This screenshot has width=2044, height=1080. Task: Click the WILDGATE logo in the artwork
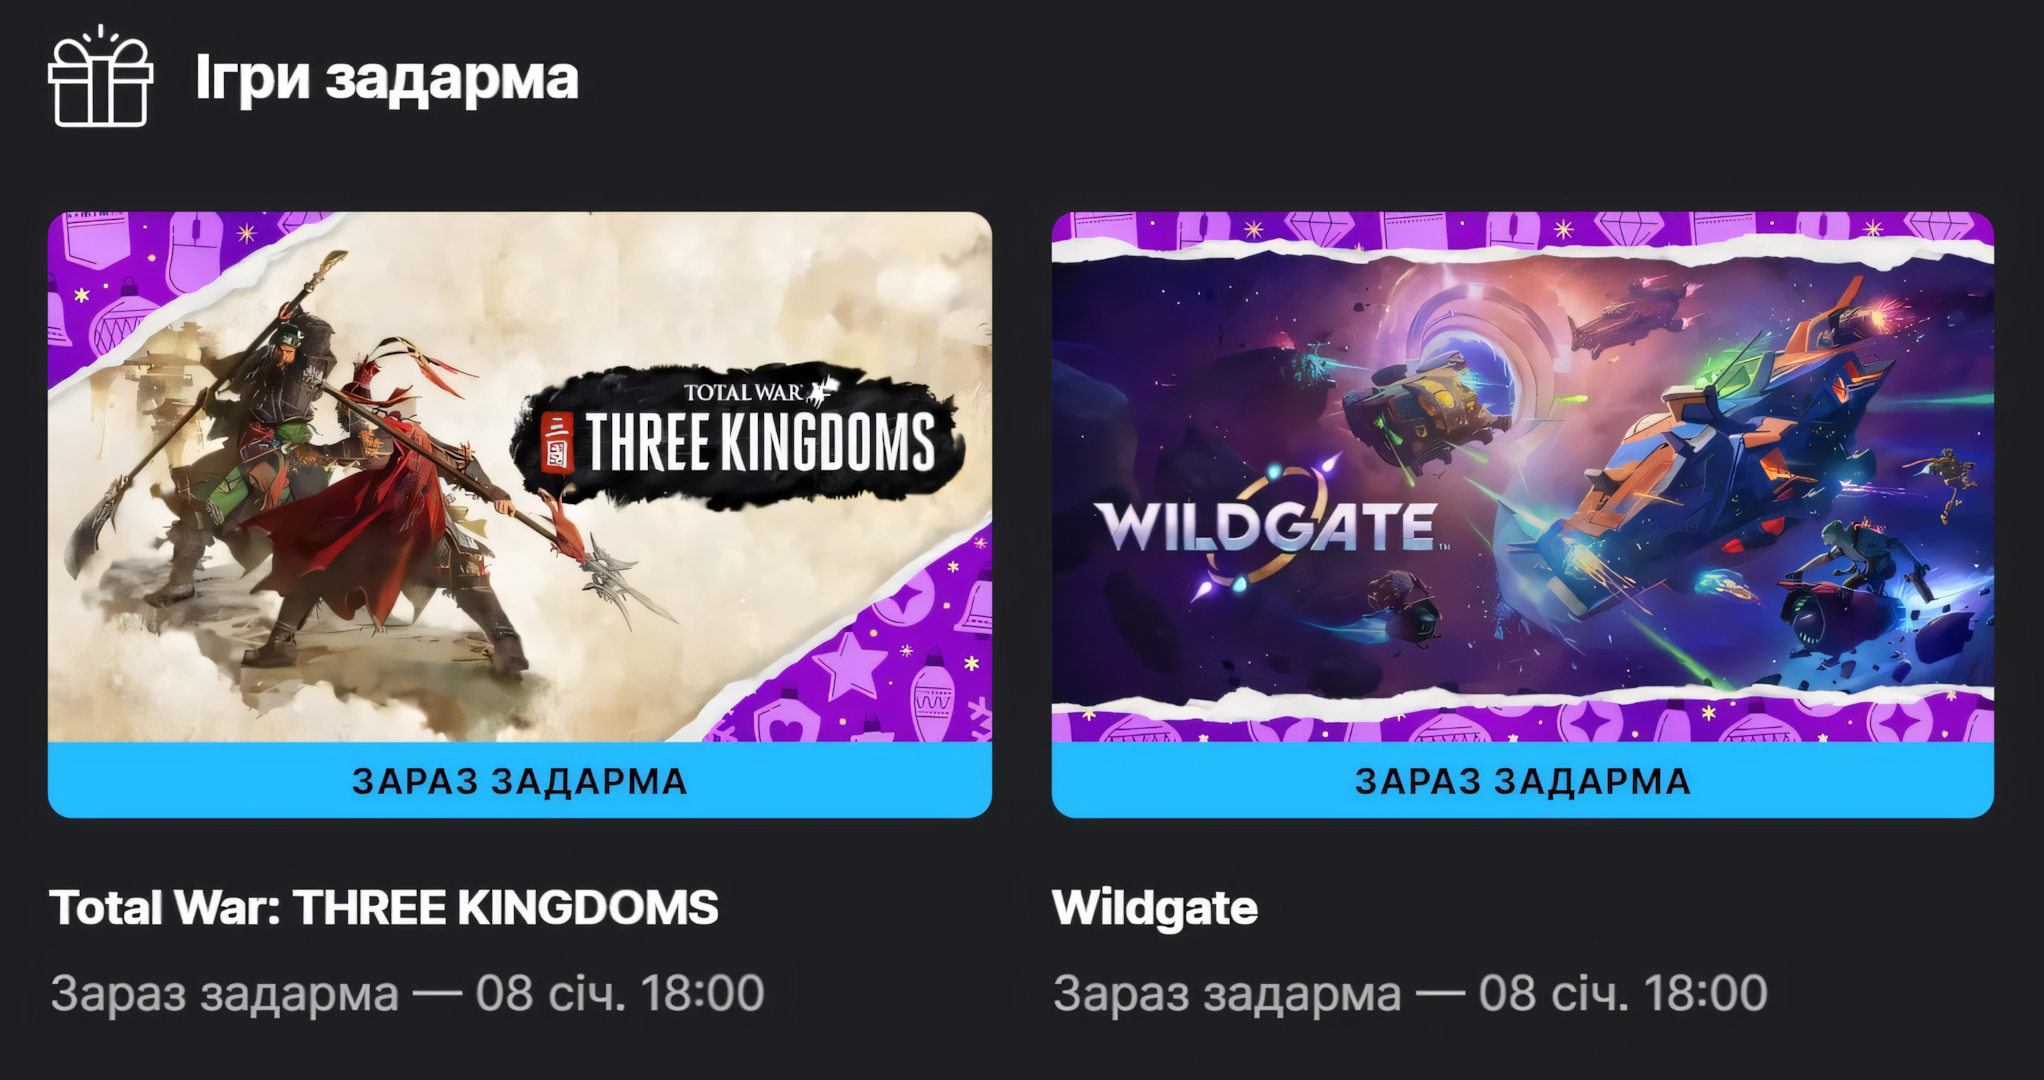(x=1270, y=524)
